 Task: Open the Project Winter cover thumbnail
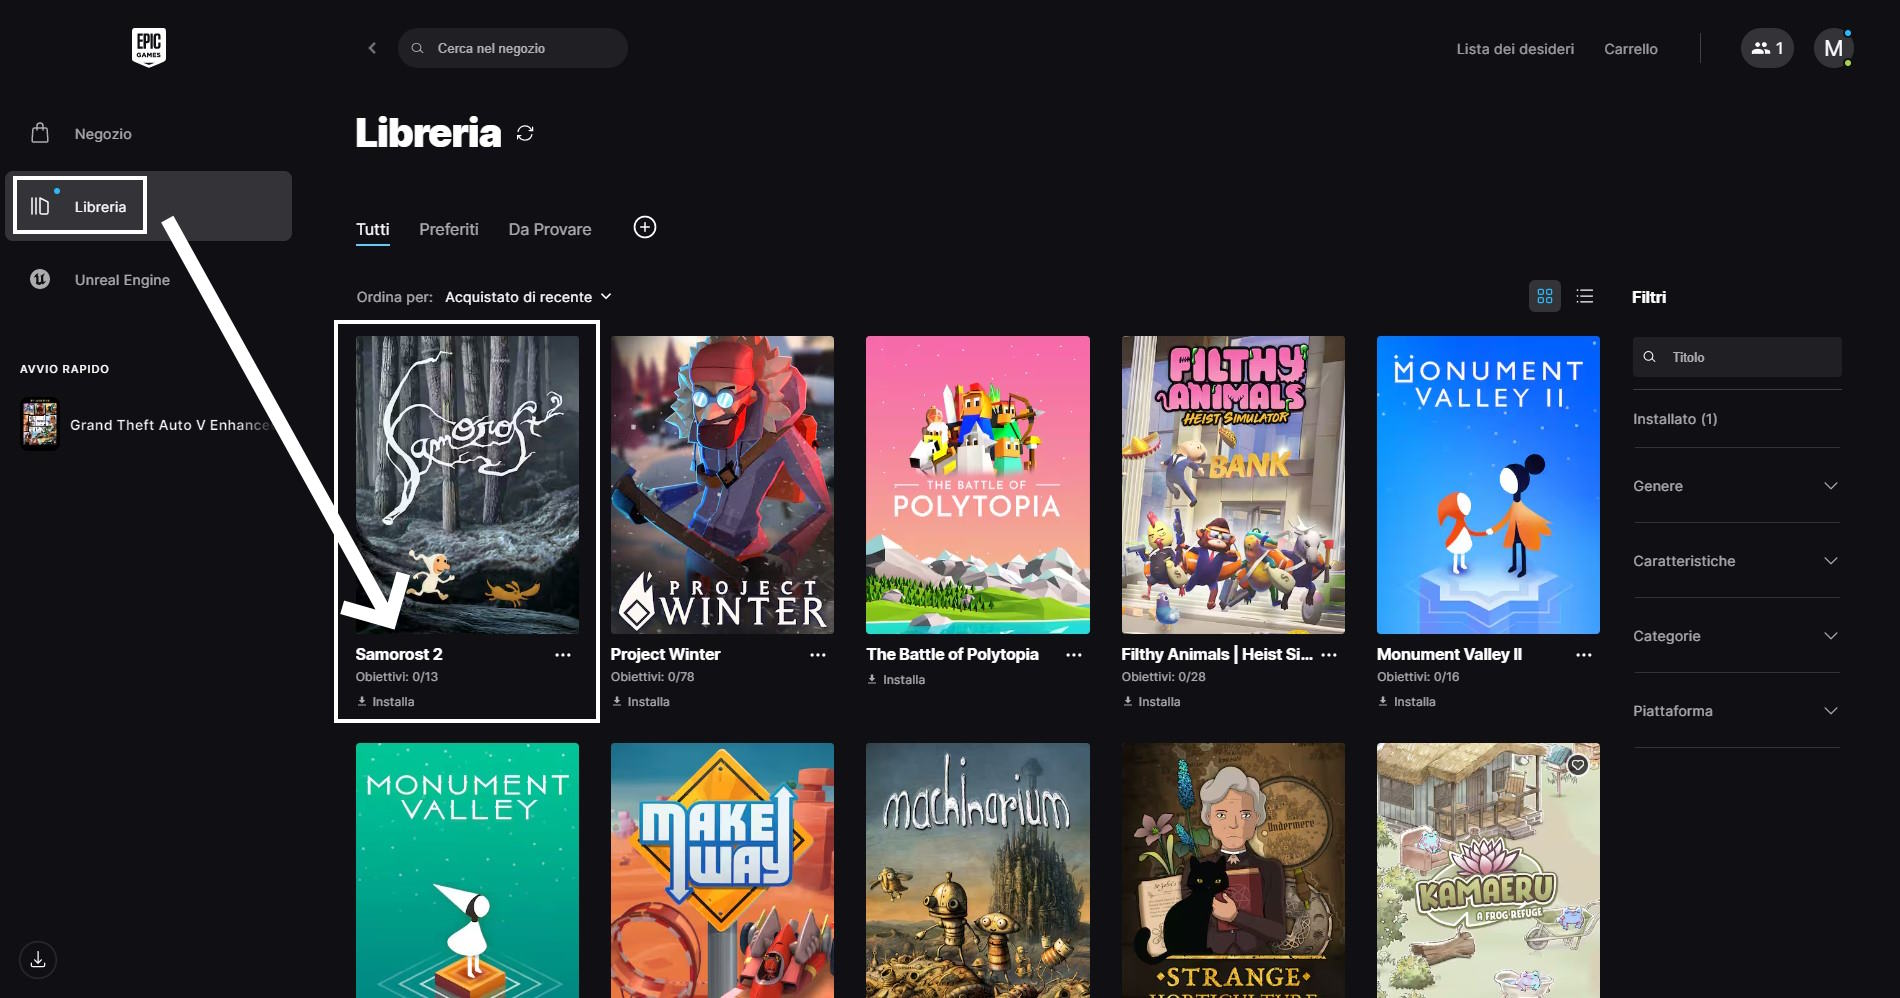pyautogui.click(x=722, y=485)
